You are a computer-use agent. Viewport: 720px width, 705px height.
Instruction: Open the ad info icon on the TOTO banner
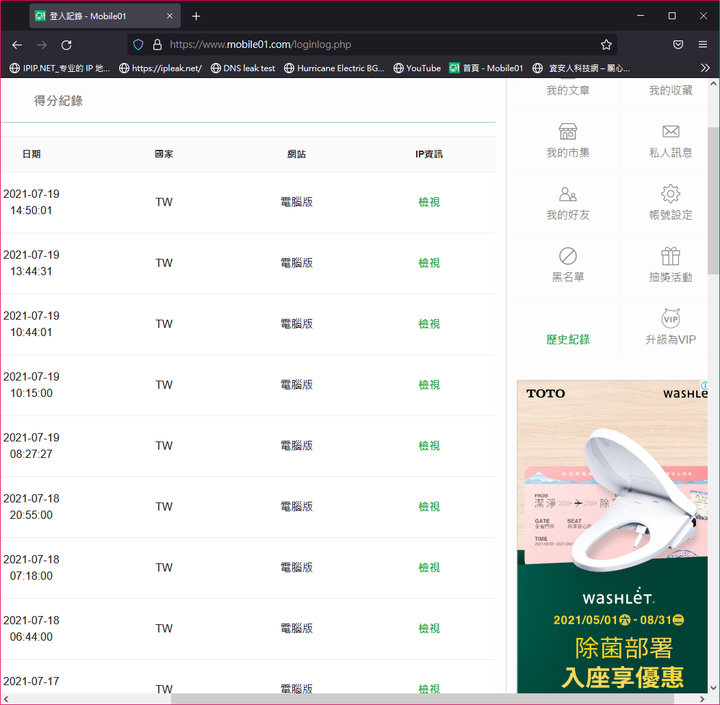pos(704,385)
